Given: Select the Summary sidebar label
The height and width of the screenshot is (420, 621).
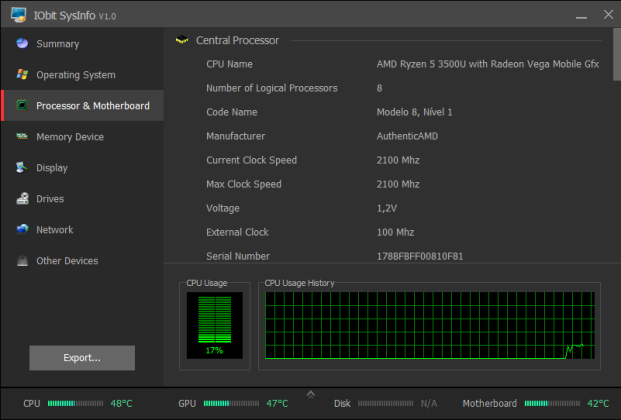Looking at the screenshot, I should pos(58,44).
